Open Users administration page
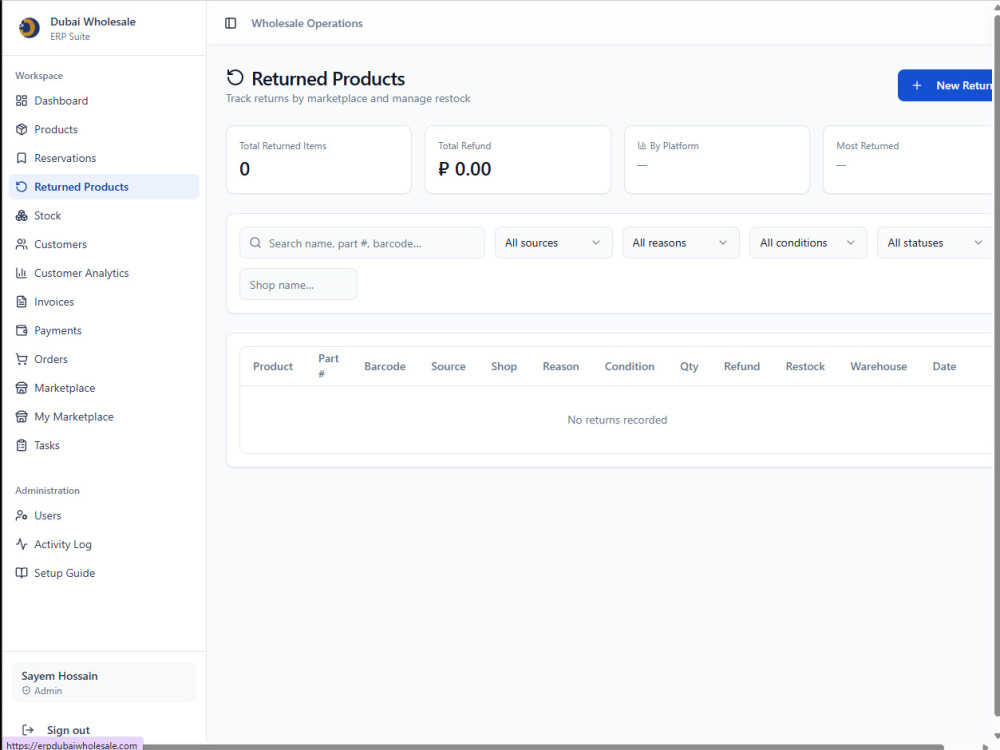The image size is (1000, 750). (104, 515)
